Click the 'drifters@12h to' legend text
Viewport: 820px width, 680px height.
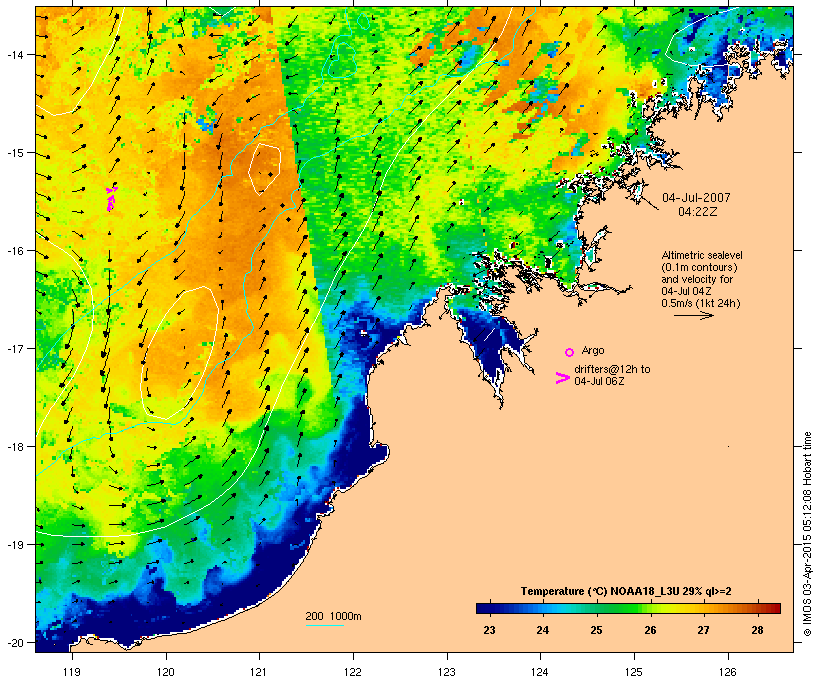coord(612,369)
